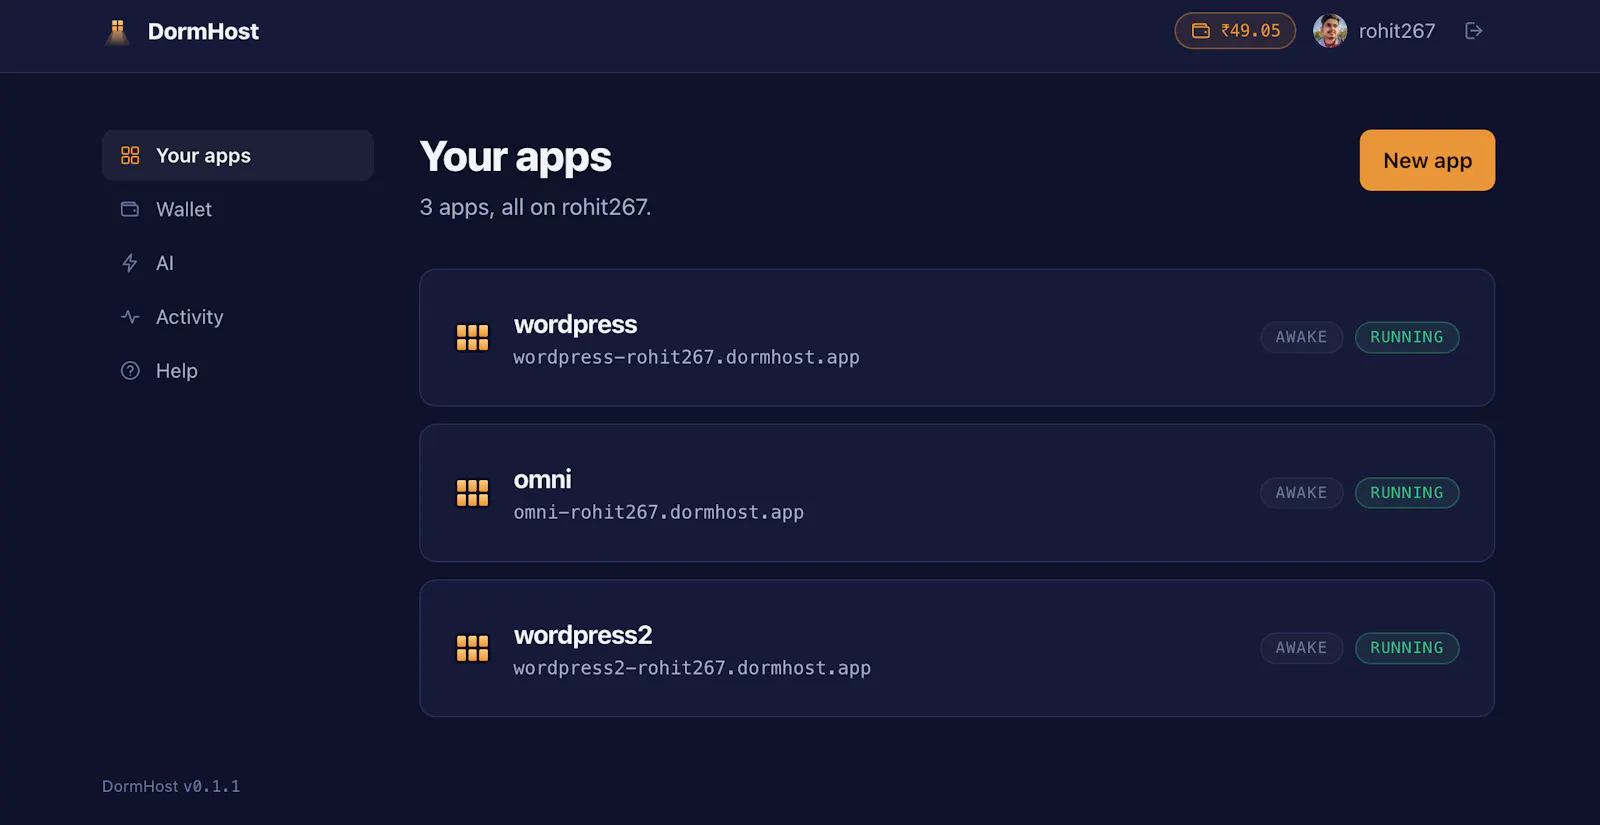Click wordpress2-rohit267.dormhost.app URL

click(x=692, y=668)
